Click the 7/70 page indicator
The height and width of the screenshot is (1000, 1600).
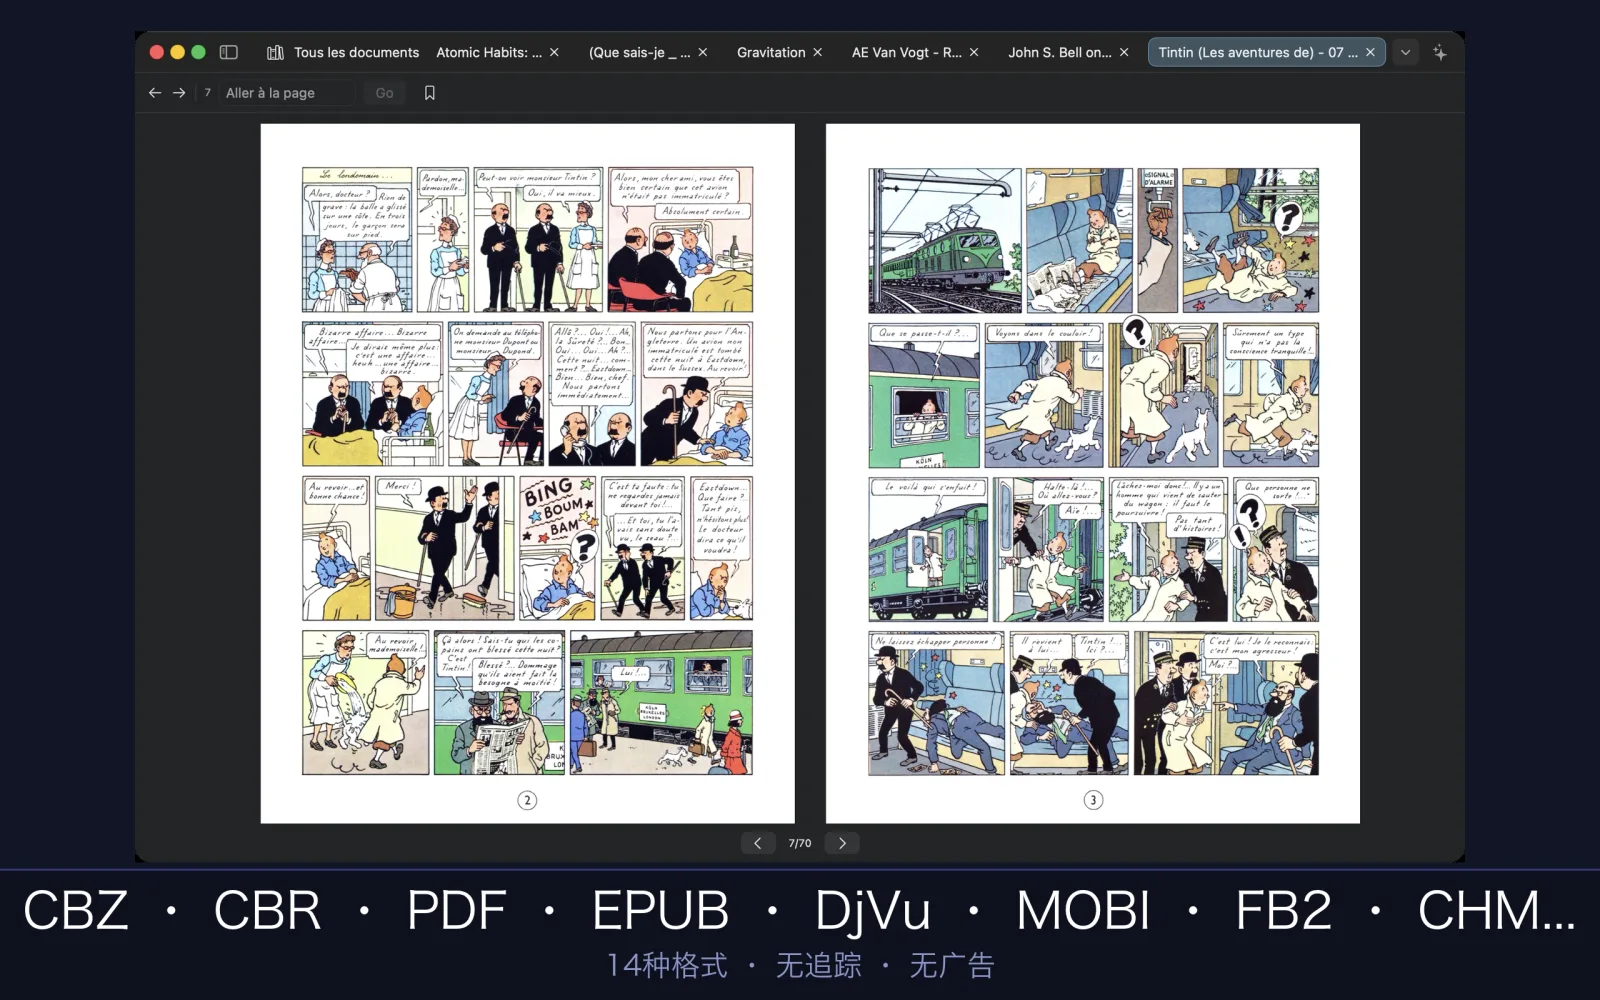[799, 843]
